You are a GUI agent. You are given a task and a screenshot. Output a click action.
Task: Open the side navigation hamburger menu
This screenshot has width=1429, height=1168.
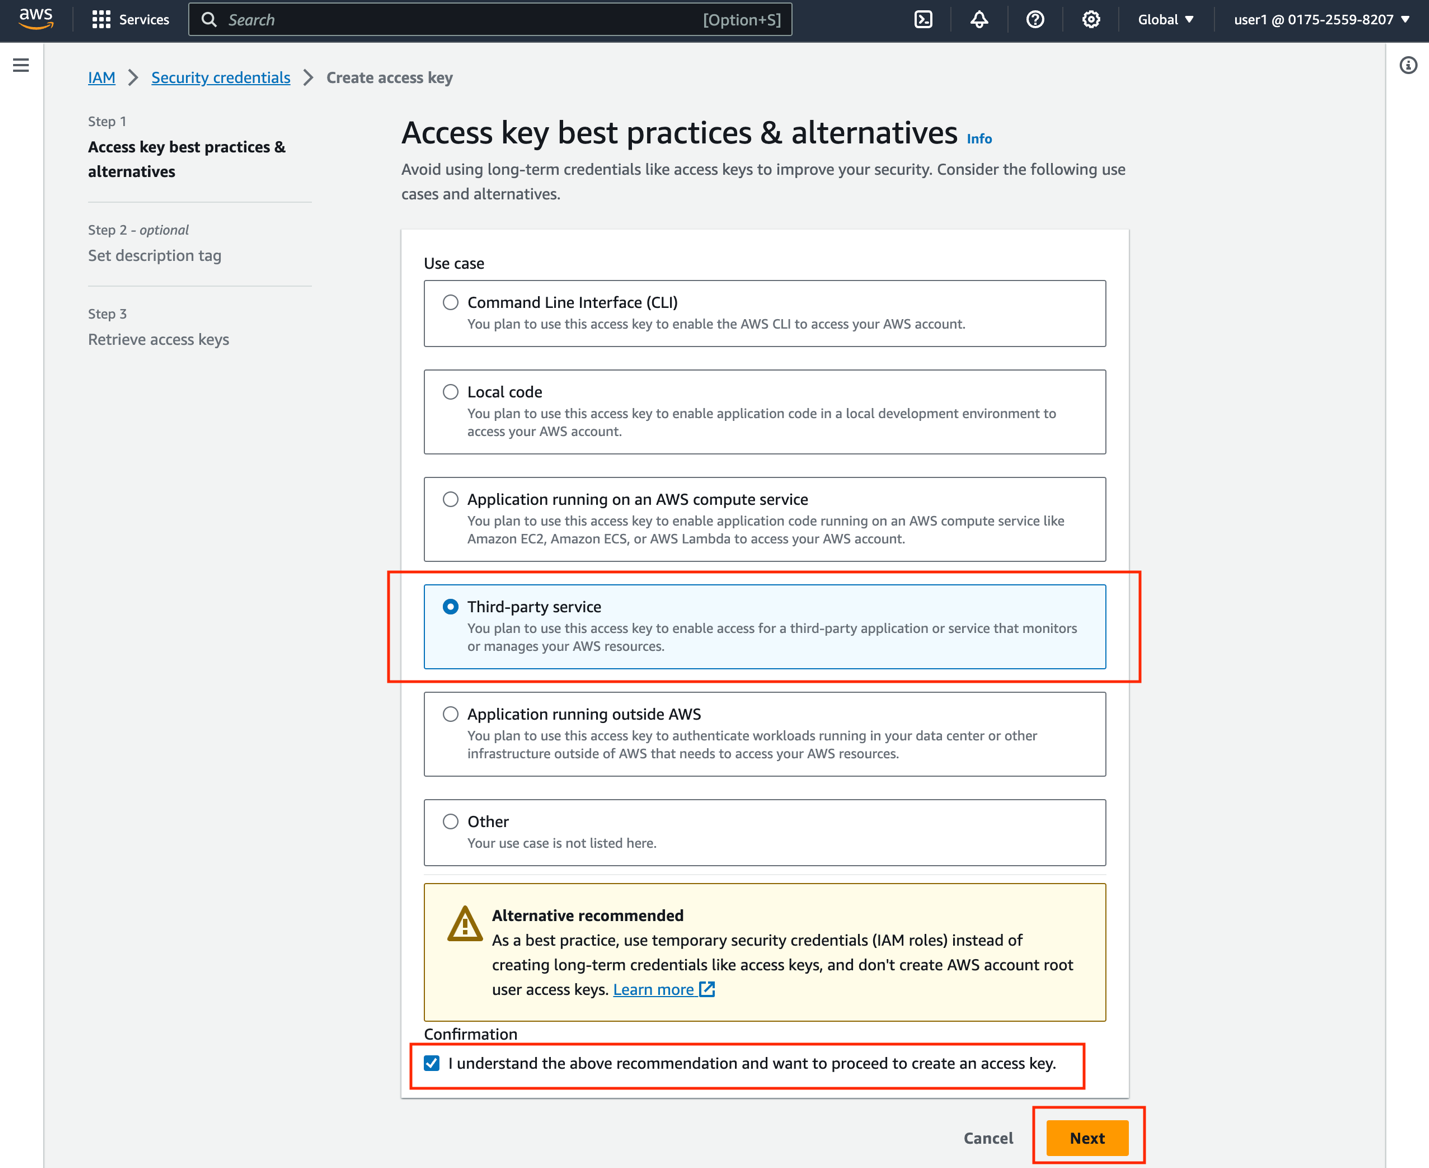(x=21, y=64)
